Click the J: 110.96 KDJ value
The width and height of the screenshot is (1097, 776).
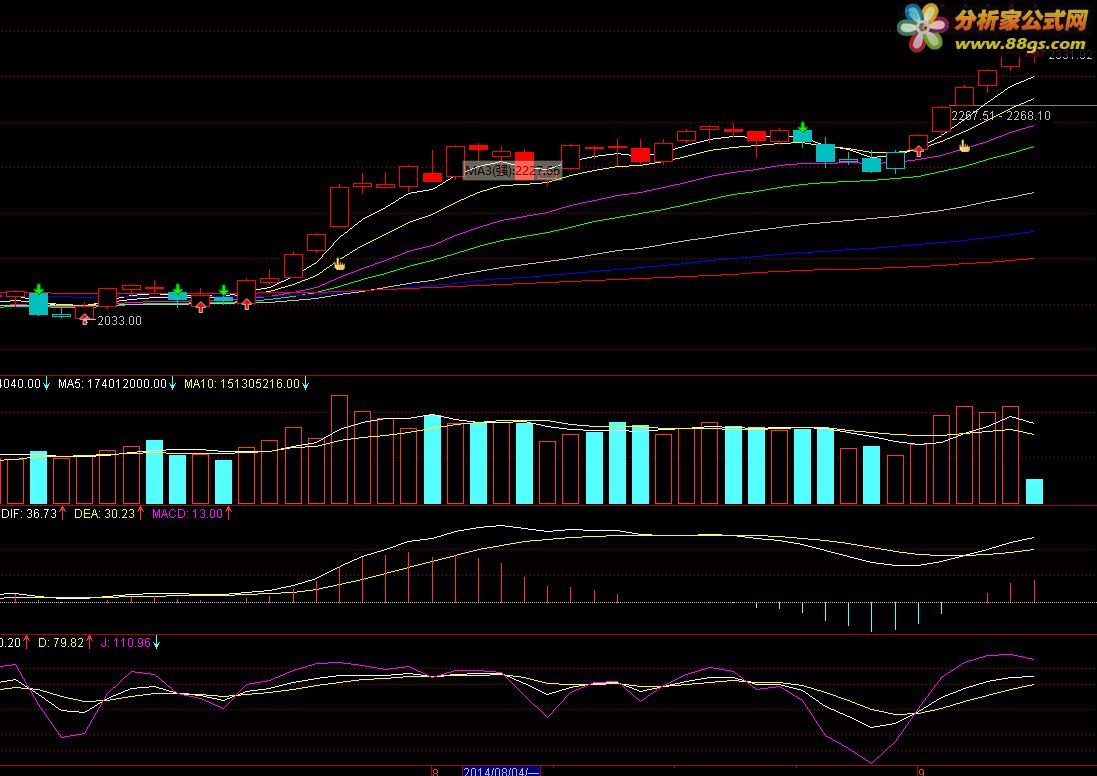125,642
